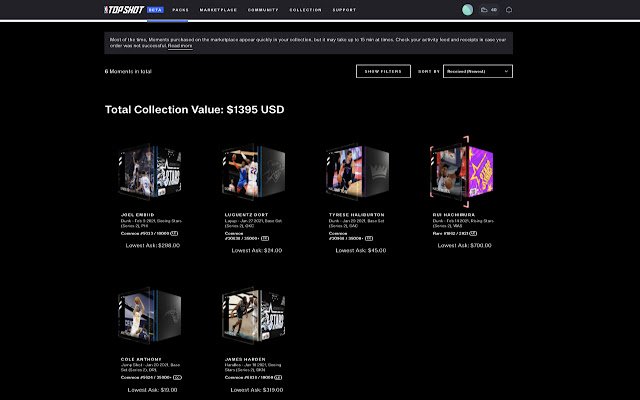Click the LUGUENTZ DORT player name

coord(246,215)
